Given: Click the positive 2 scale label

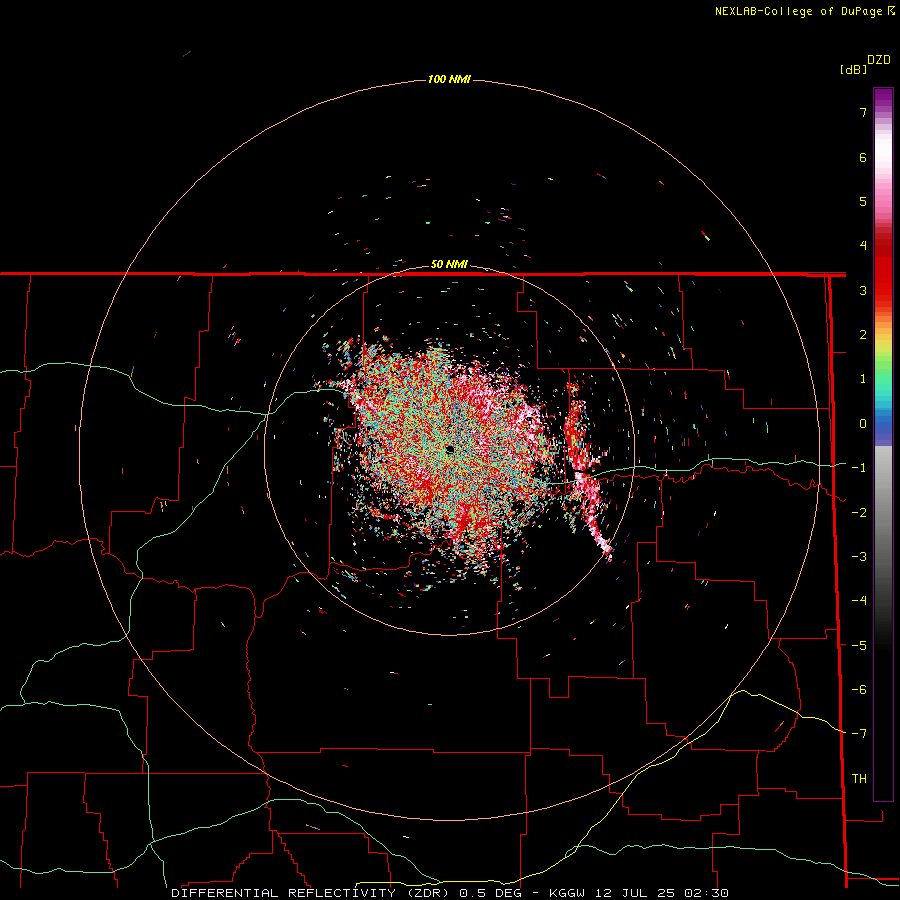Looking at the screenshot, I should [x=863, y=335].
